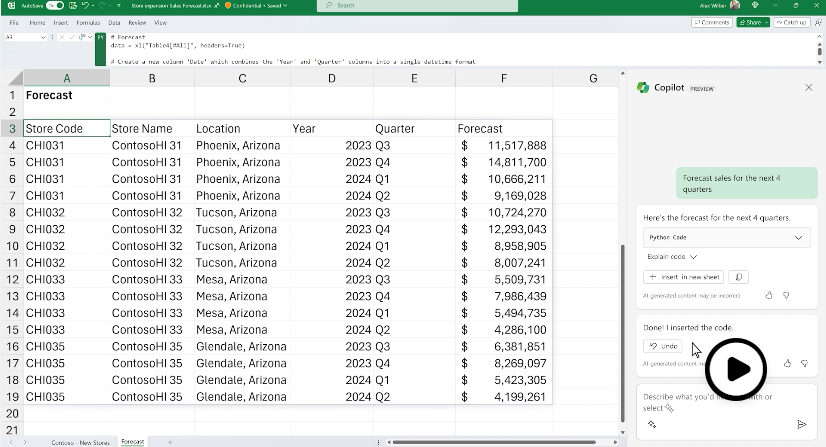
Task: Open the File menu
Action: [x=14, y=23]
